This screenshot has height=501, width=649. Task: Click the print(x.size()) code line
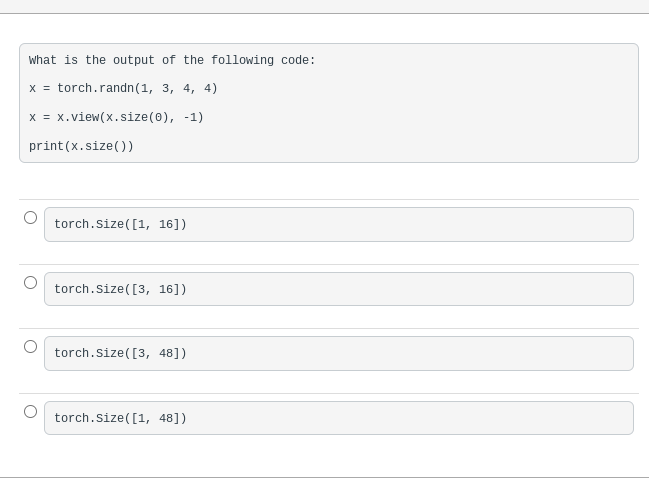coord(81,147)
